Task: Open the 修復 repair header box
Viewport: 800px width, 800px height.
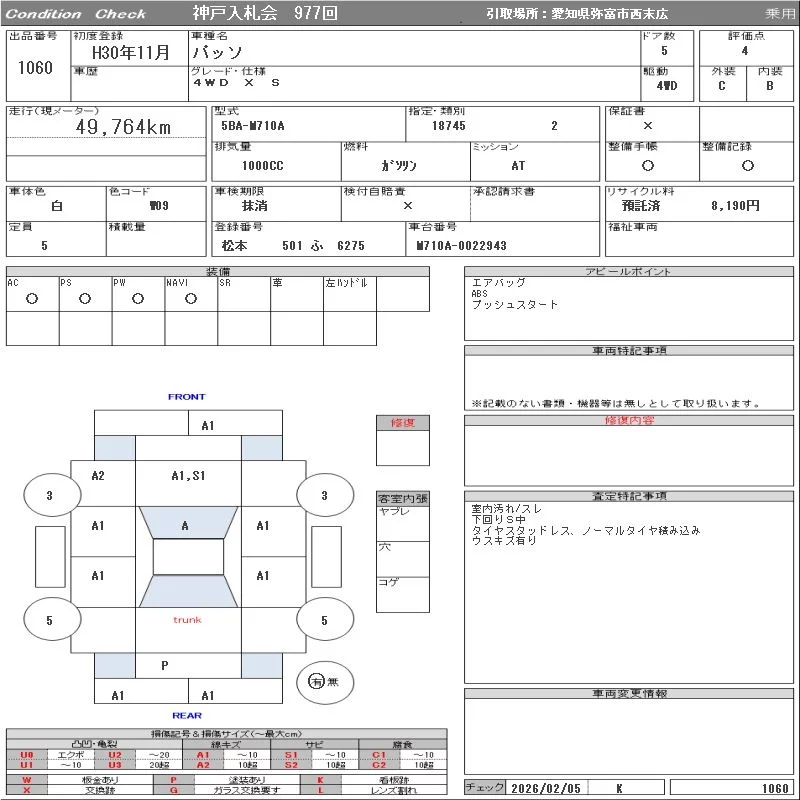Action: click(x=403, y=423)
